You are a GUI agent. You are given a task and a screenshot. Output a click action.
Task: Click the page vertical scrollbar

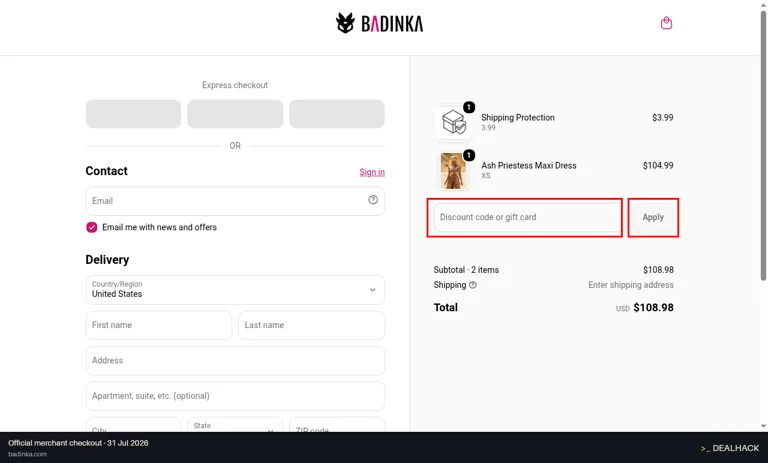click(763, 147)
